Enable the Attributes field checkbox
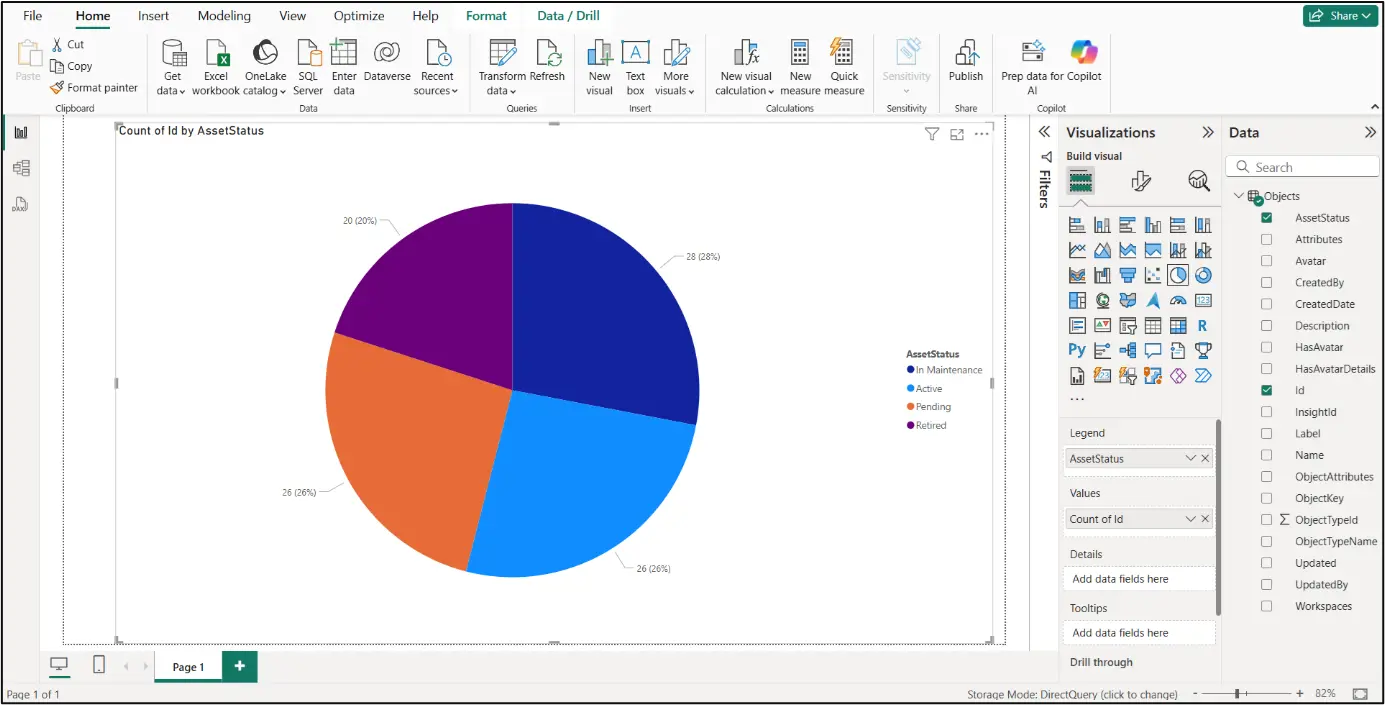Viewport: 1385px width, 705px height. point(1266,239)
